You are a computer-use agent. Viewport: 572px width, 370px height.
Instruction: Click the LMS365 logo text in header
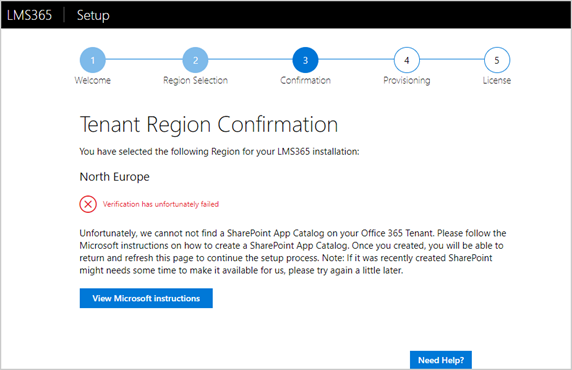pyautogui.click(x=29, y=15)
